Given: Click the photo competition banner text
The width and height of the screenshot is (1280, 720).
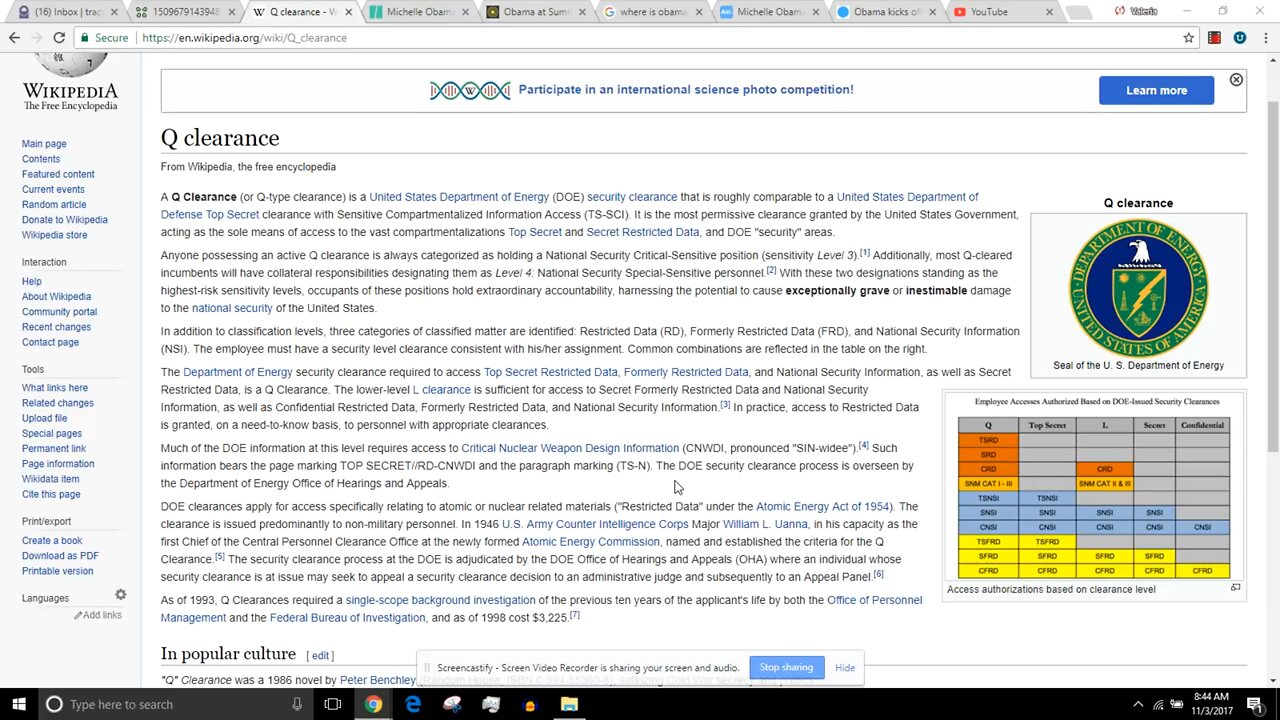Looking at the screenshot, I should 685,89.
